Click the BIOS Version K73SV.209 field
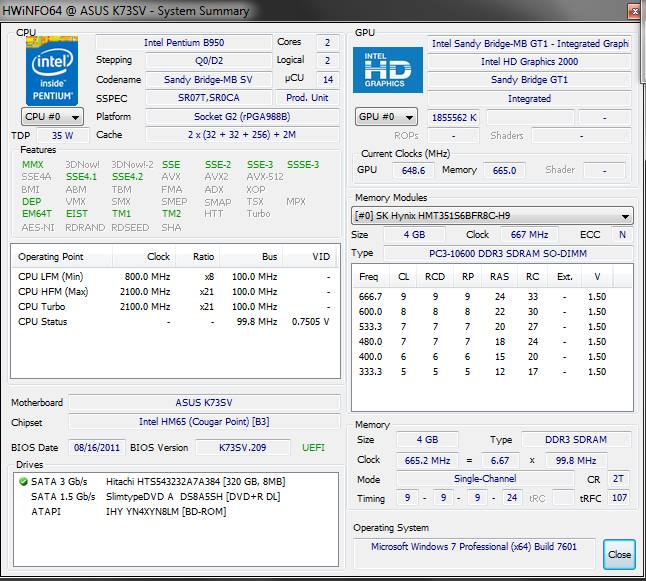This screenshot has width=646, height=581. 243,447
